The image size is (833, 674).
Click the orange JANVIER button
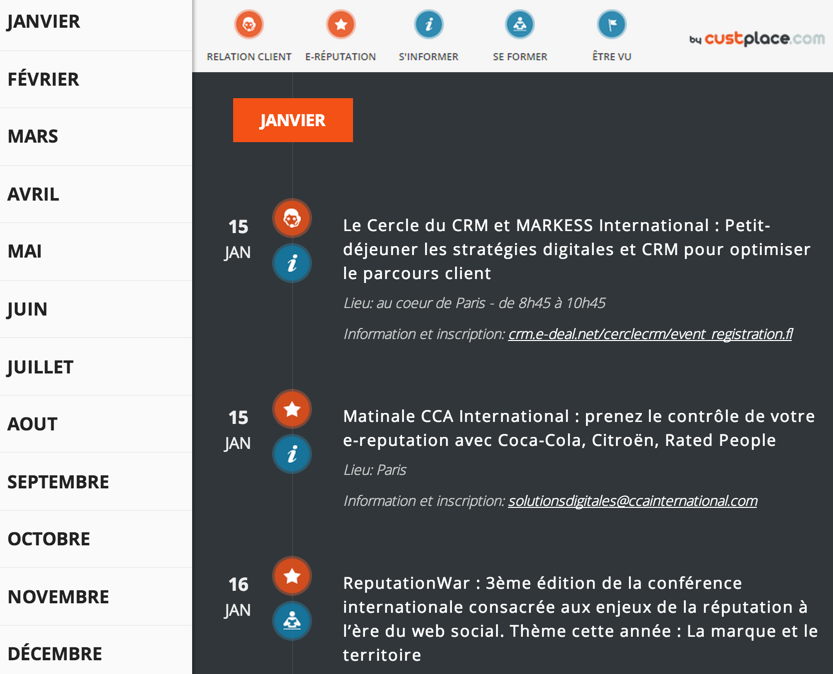point(292,120)
